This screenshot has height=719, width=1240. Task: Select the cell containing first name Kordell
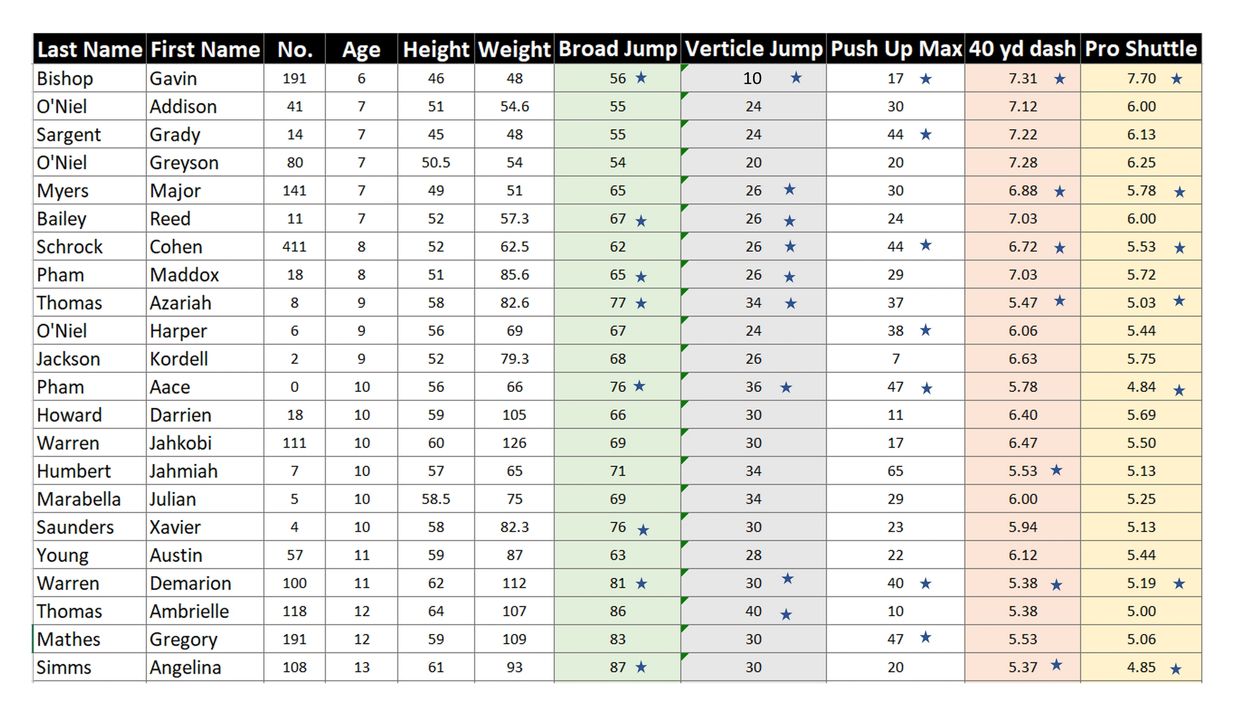click(x=205, y=359)
